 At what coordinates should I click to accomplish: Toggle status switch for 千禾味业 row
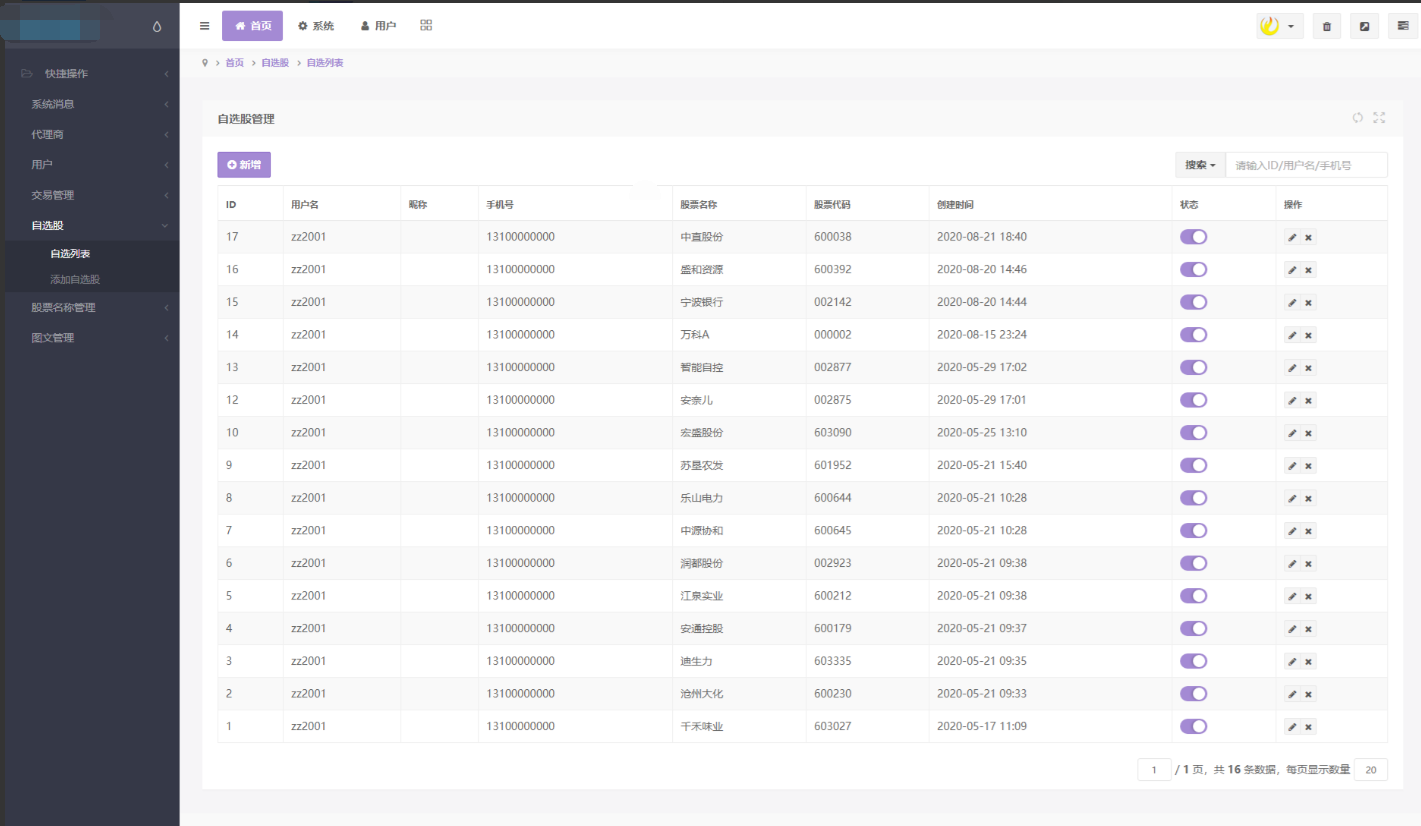coord(1193,727)
